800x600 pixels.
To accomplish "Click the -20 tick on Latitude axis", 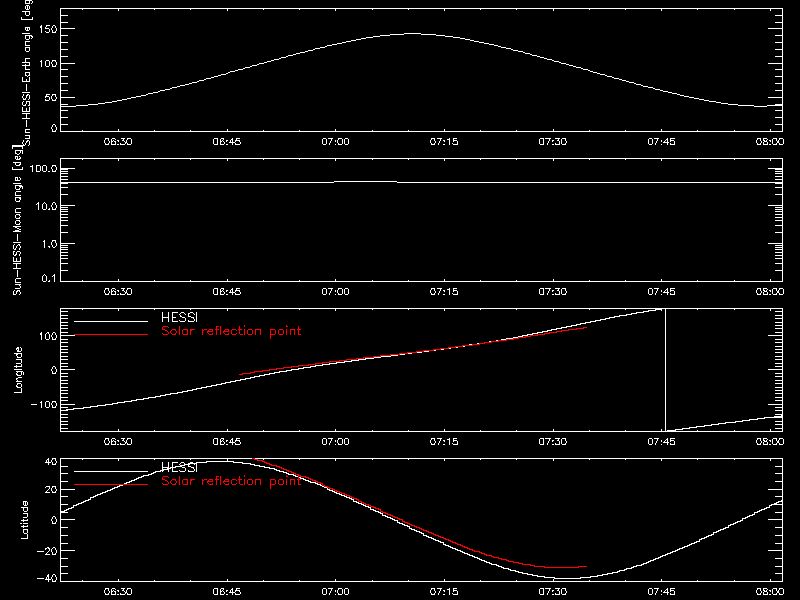I will click(x=47, y=551).
